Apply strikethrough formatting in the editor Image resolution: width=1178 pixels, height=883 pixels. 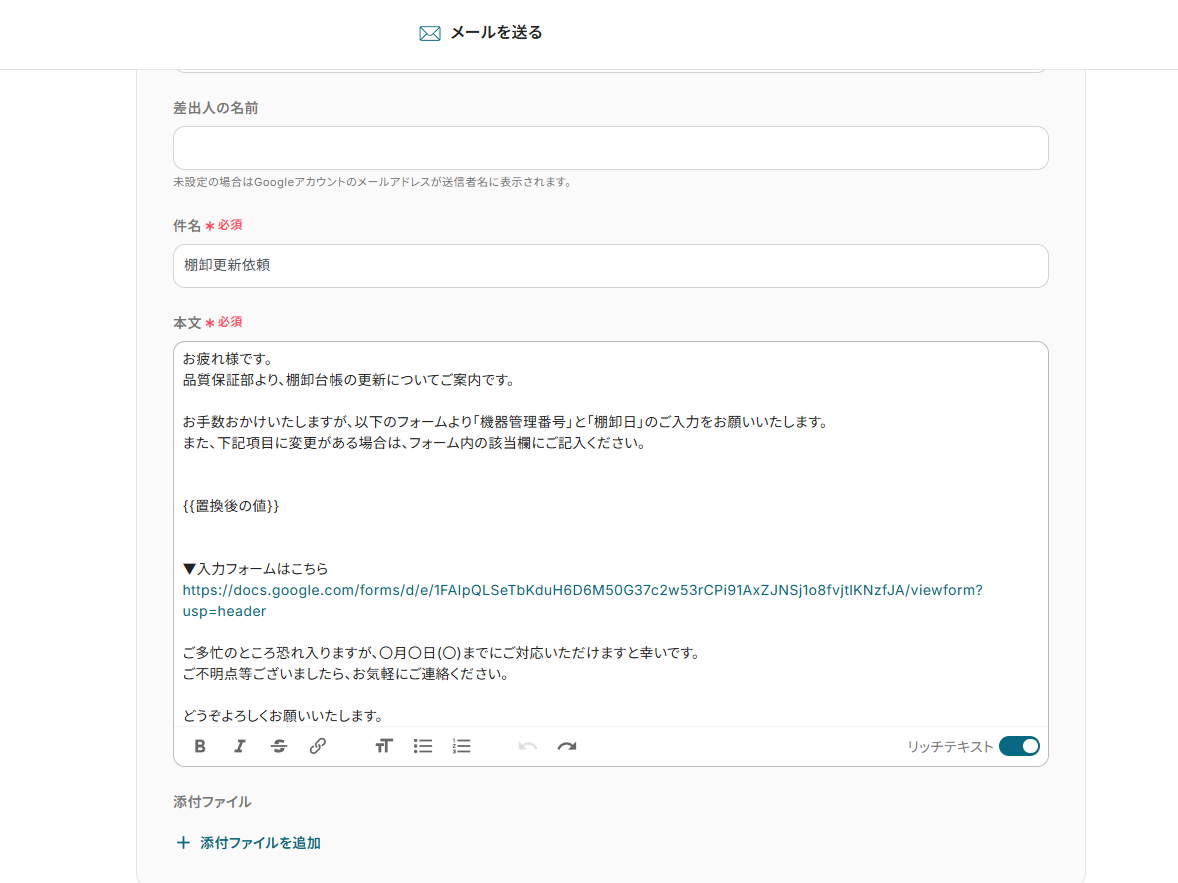[279, 746]
